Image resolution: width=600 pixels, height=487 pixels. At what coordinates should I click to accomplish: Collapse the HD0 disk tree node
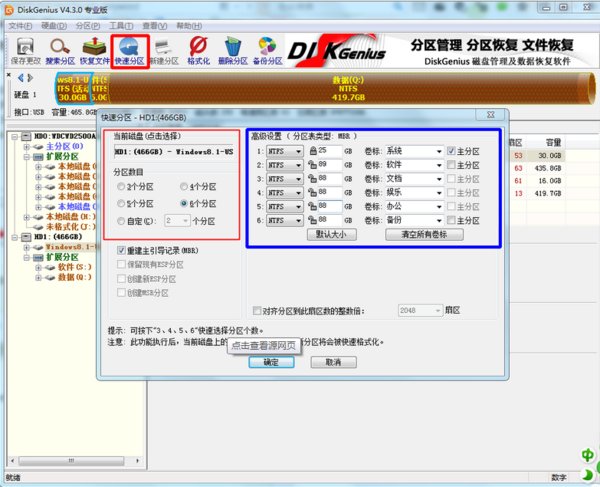coord(15,137)
